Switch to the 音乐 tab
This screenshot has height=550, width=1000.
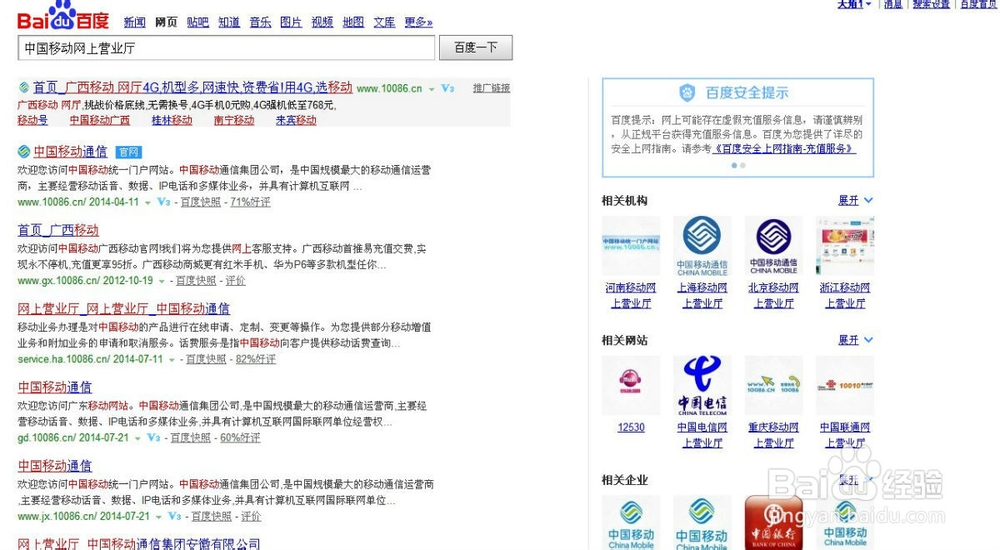260,22
